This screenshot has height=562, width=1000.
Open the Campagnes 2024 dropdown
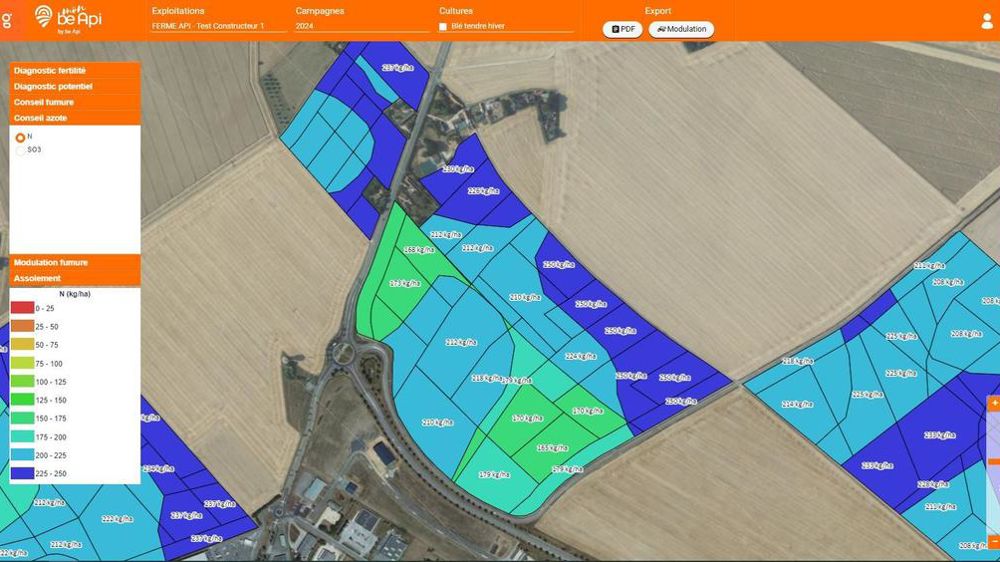pyautogui.click(x=362, y=26)
